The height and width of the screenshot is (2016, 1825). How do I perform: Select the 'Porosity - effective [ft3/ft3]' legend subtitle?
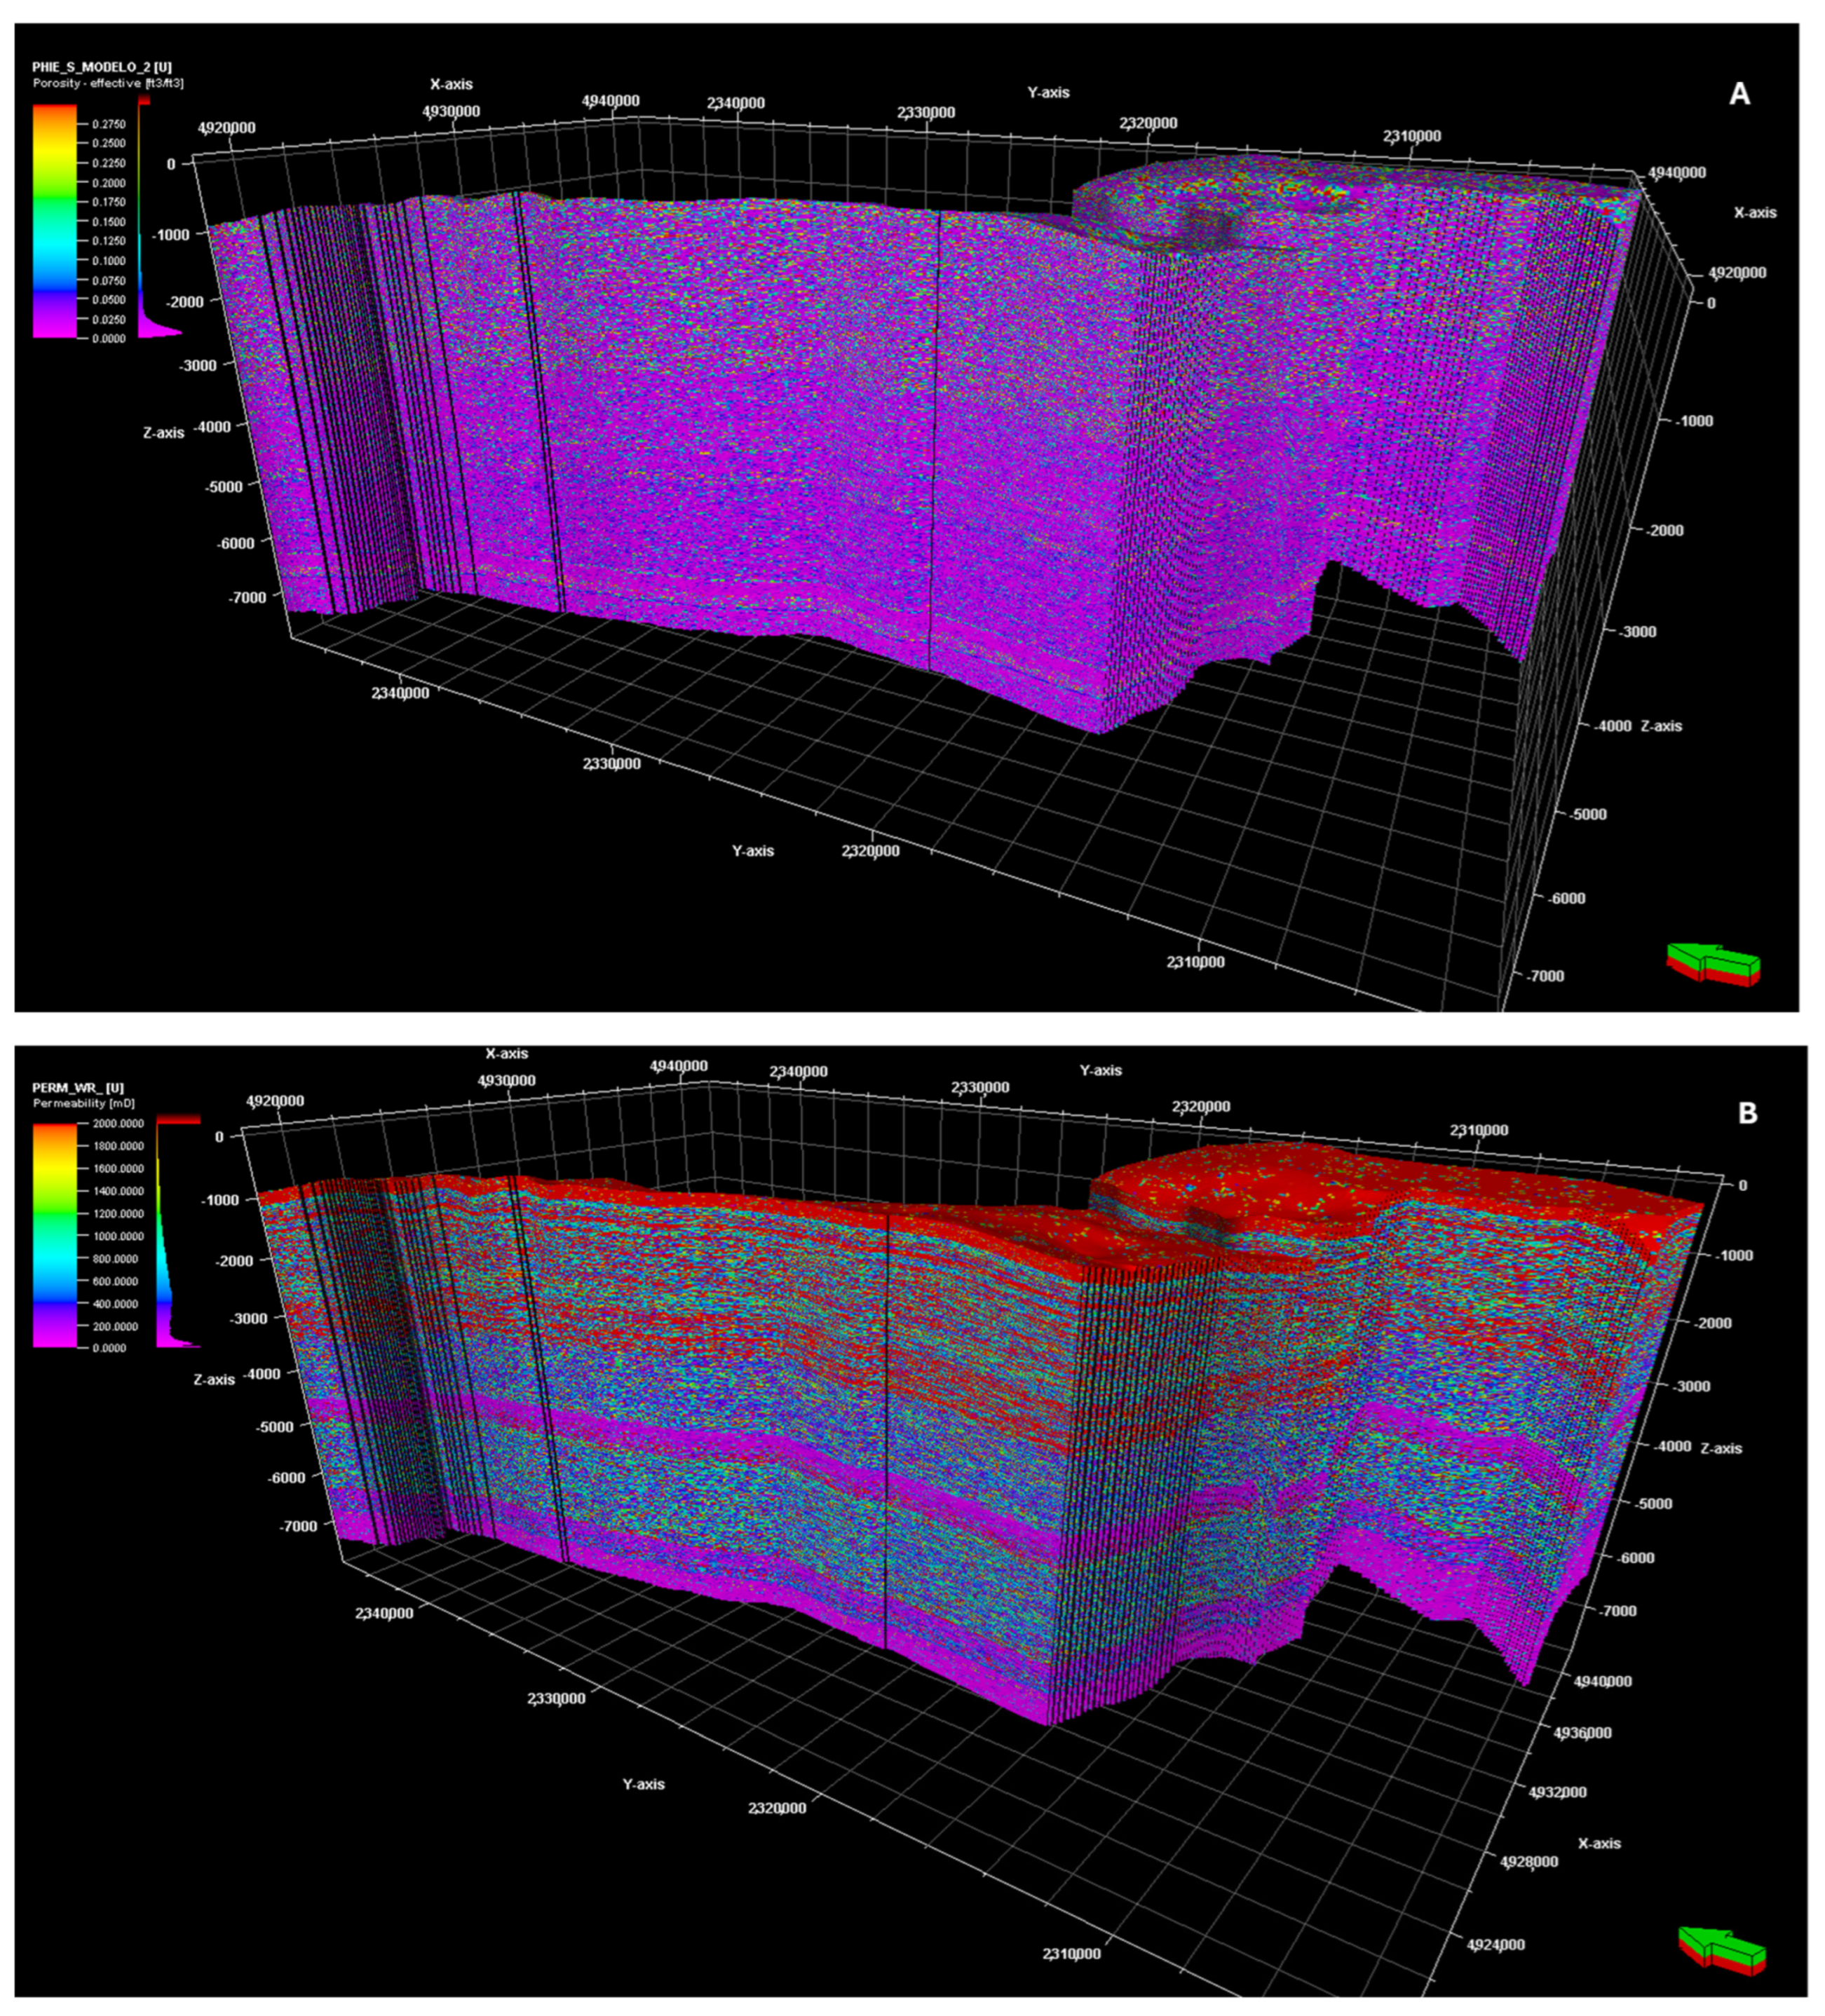[x=108, y=83]
